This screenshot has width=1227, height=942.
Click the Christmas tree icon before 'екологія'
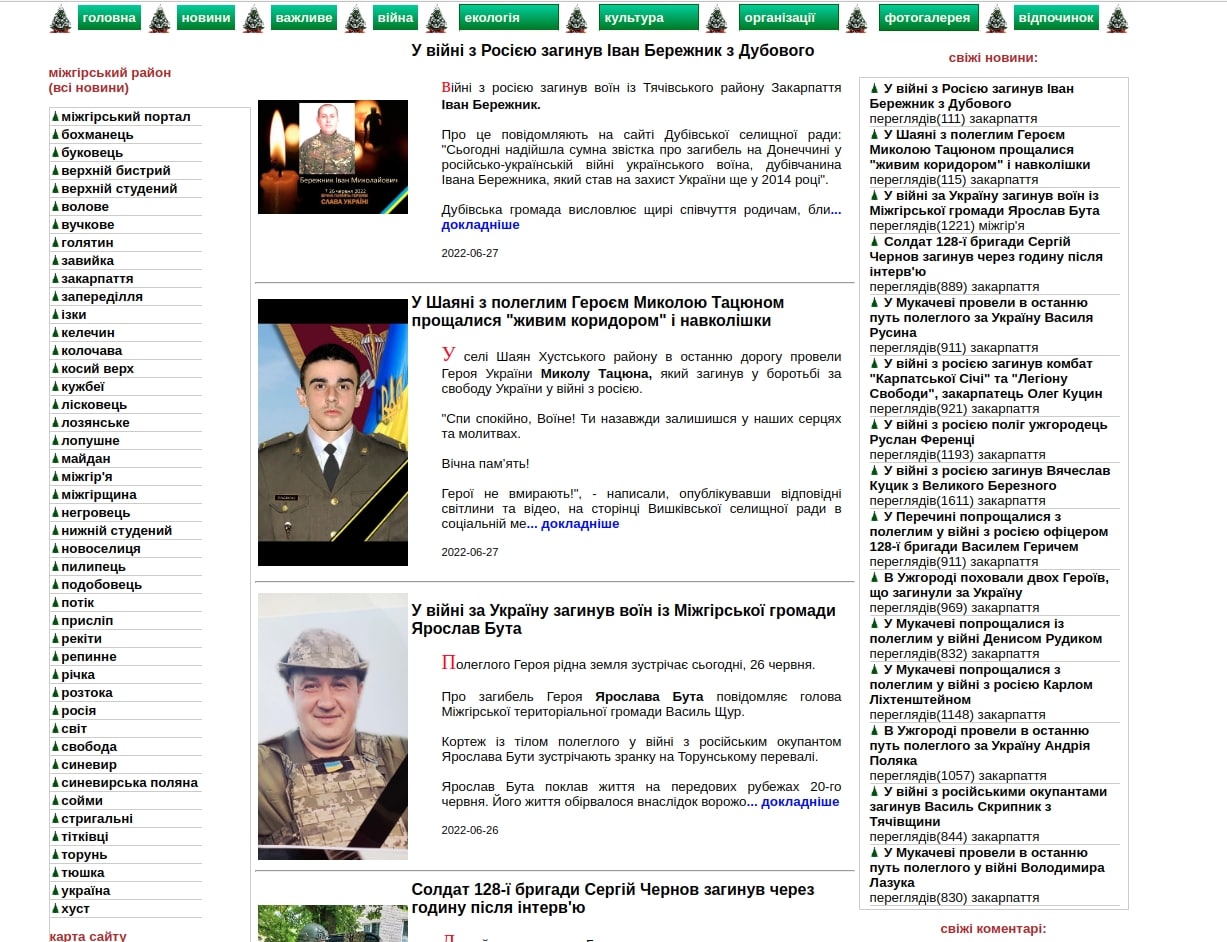pos(436,18)
